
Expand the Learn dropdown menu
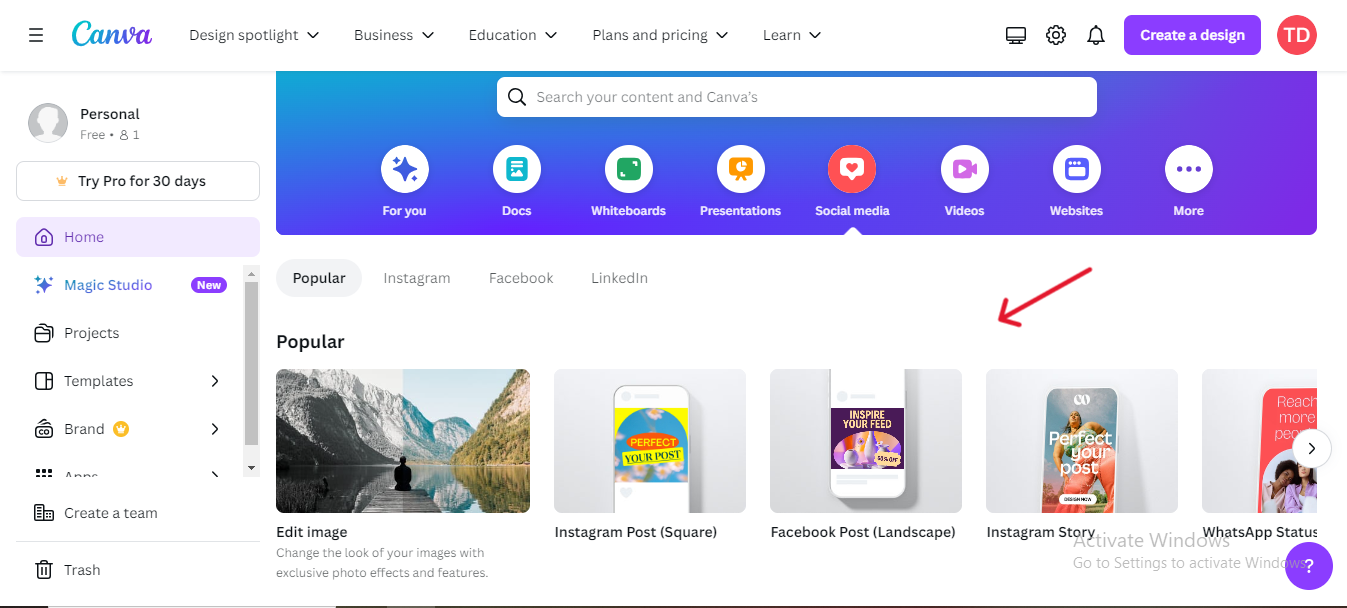click(x=792, y=35)
